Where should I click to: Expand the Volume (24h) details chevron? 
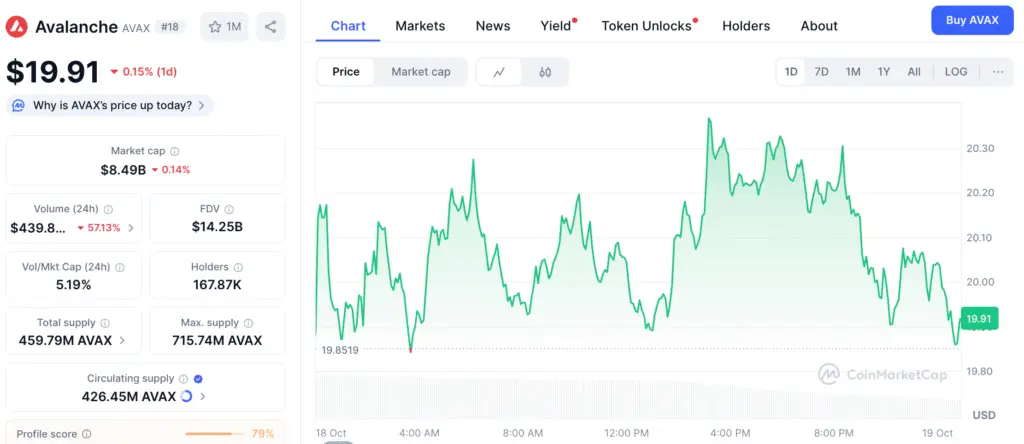click(132, 228)
